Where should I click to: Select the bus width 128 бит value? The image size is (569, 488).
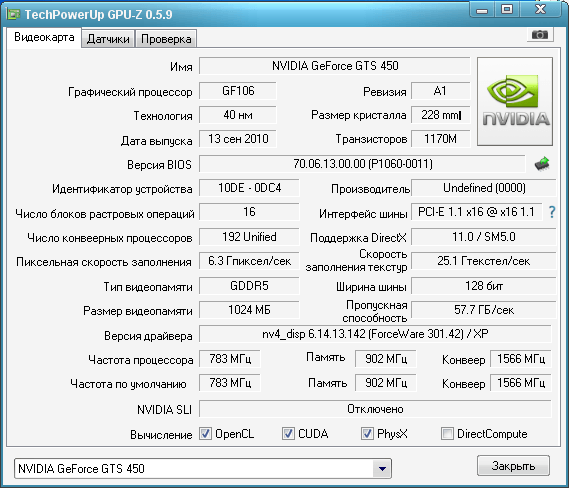484,286
